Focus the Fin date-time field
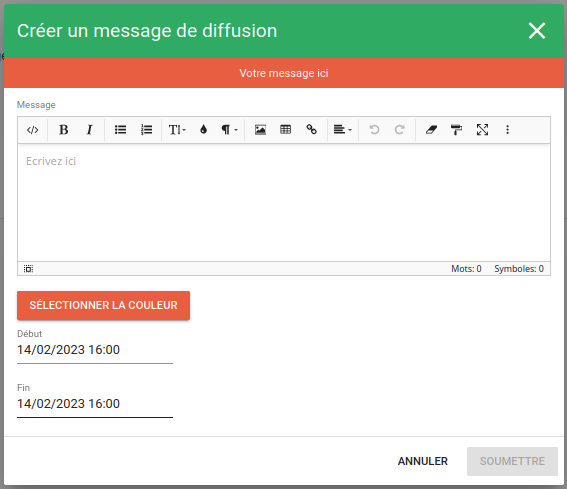567x489 pixels. (95, 404)
